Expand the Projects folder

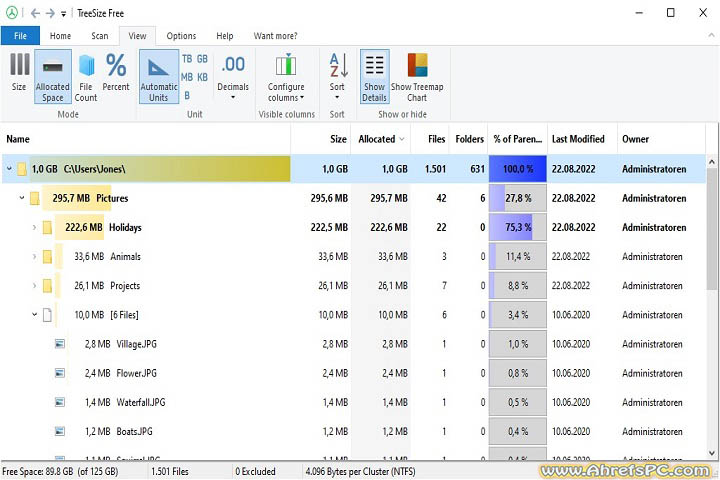click(34, 286)
